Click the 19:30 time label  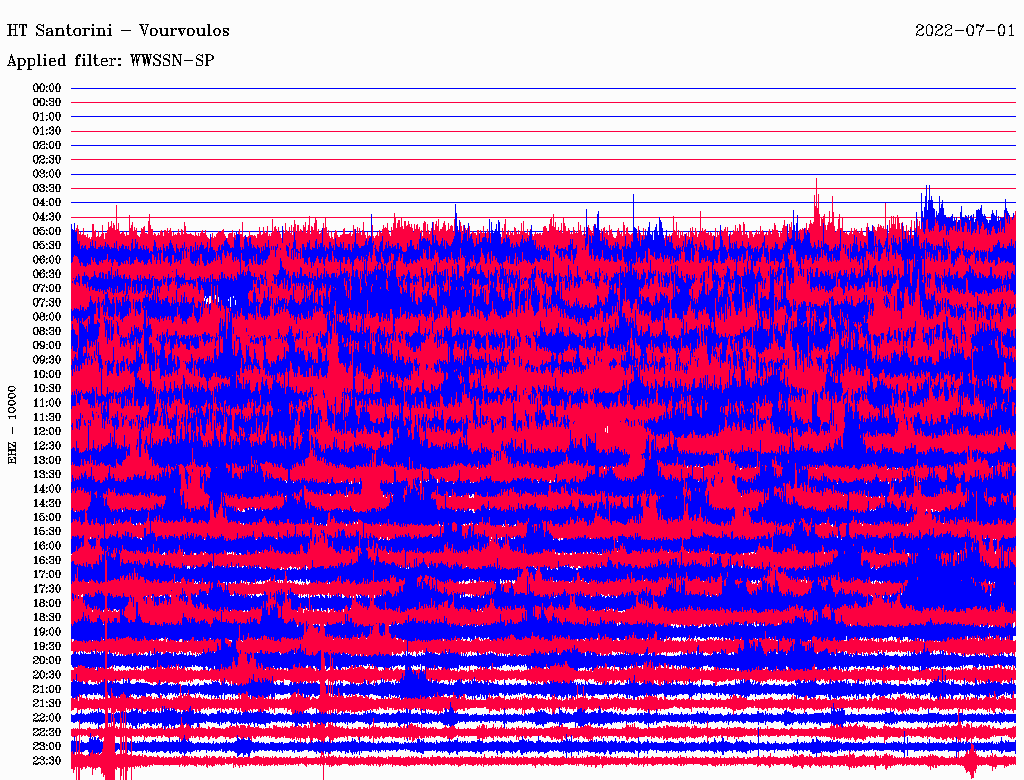coord(47,646)
